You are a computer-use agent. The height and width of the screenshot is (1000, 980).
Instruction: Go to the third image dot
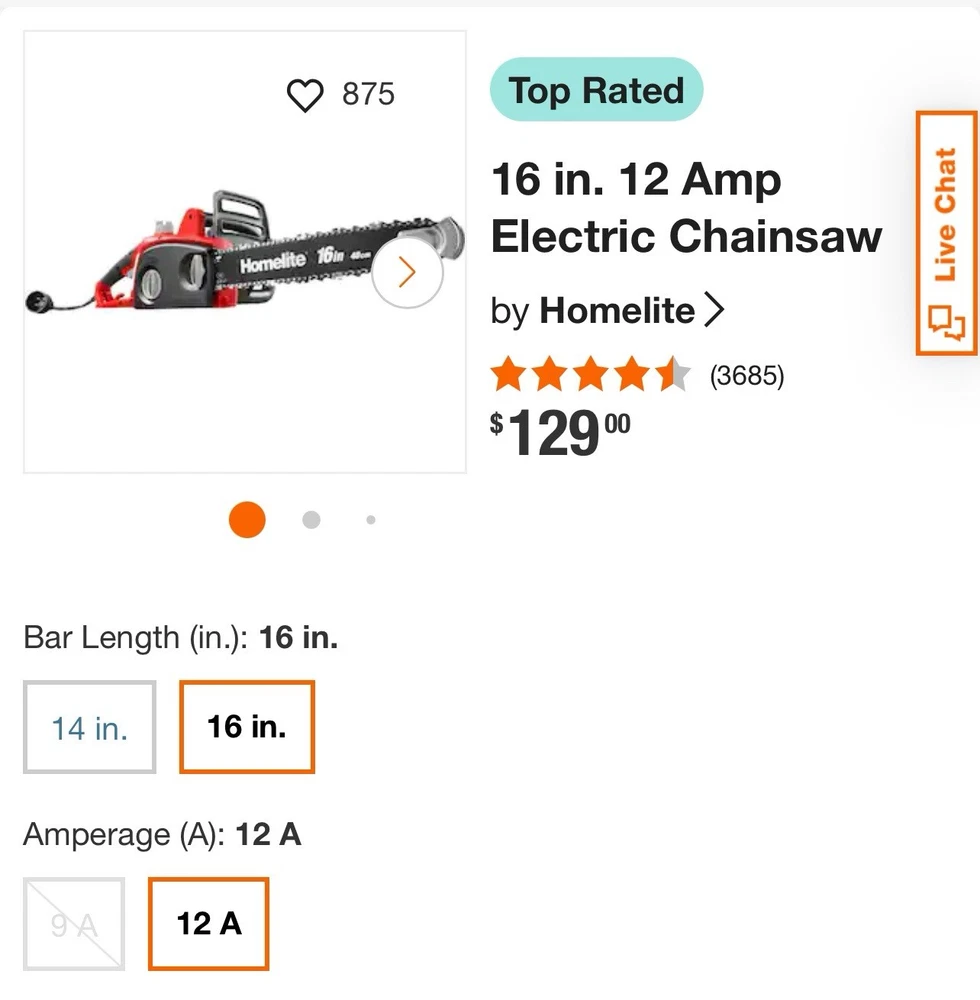tap(371, 520)
